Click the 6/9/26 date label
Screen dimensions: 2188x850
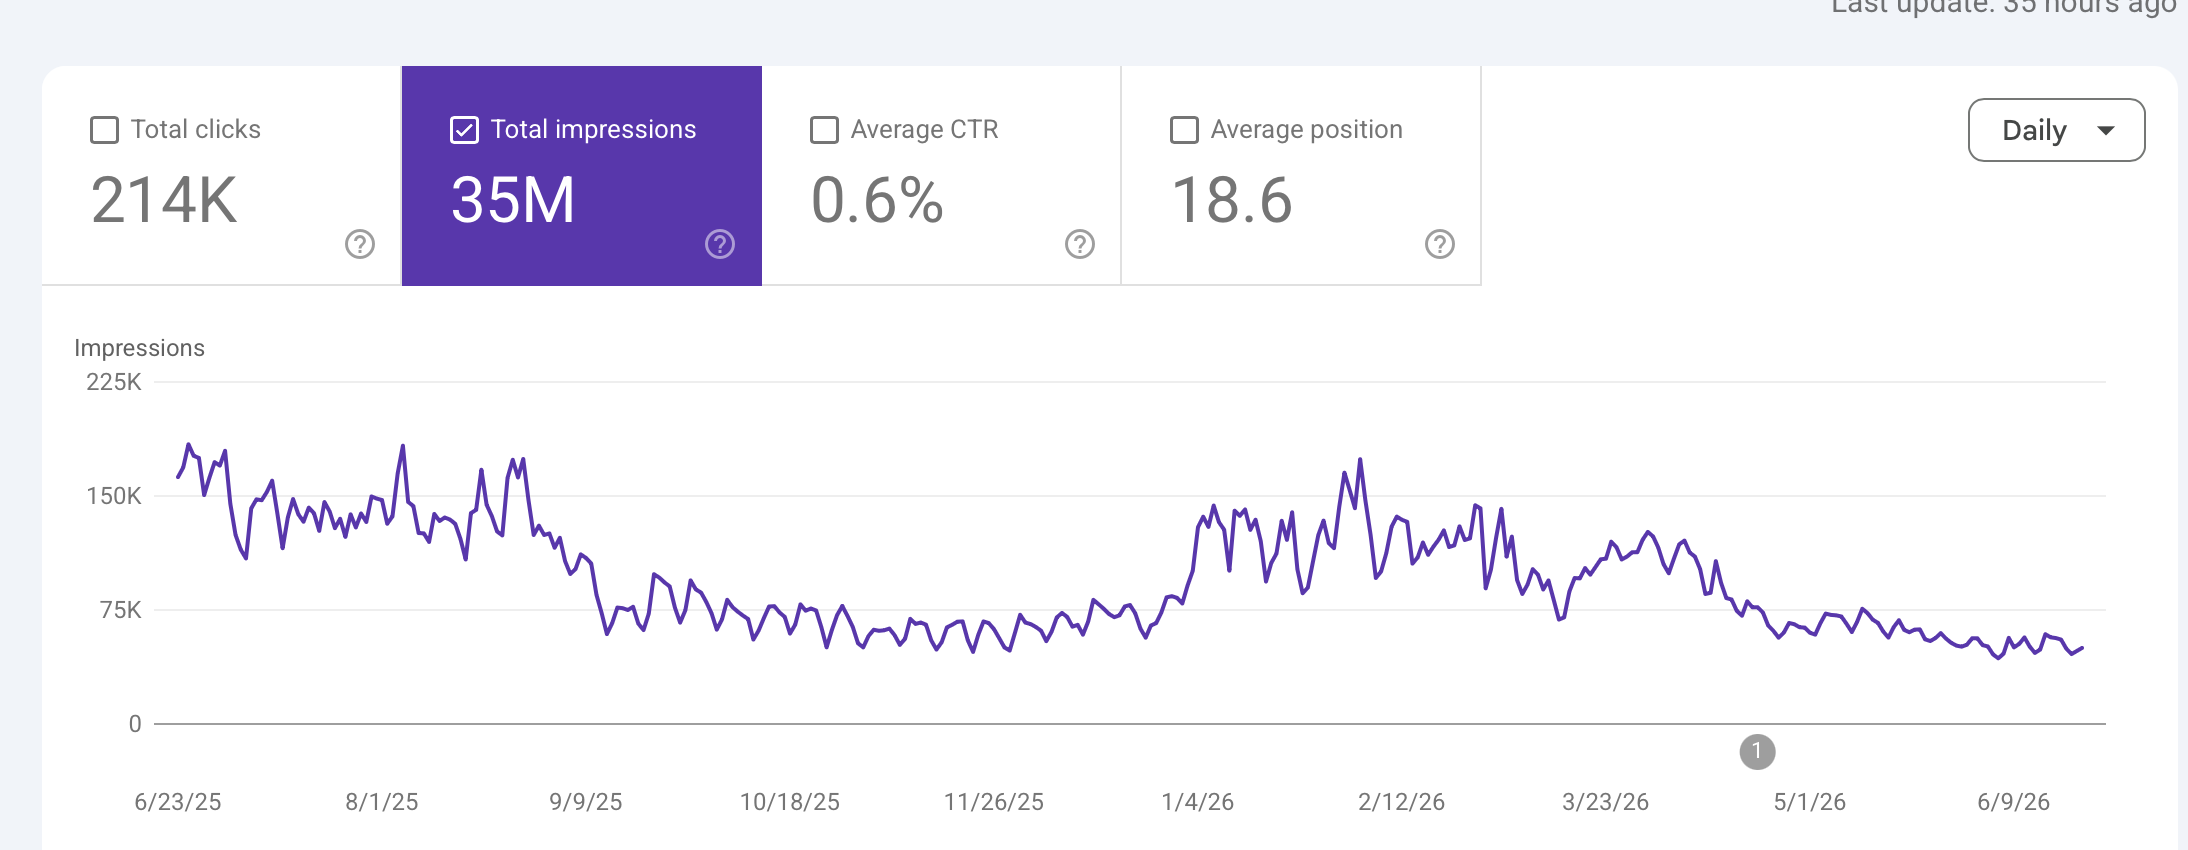pyautogui.click(x=2014, y=802)
